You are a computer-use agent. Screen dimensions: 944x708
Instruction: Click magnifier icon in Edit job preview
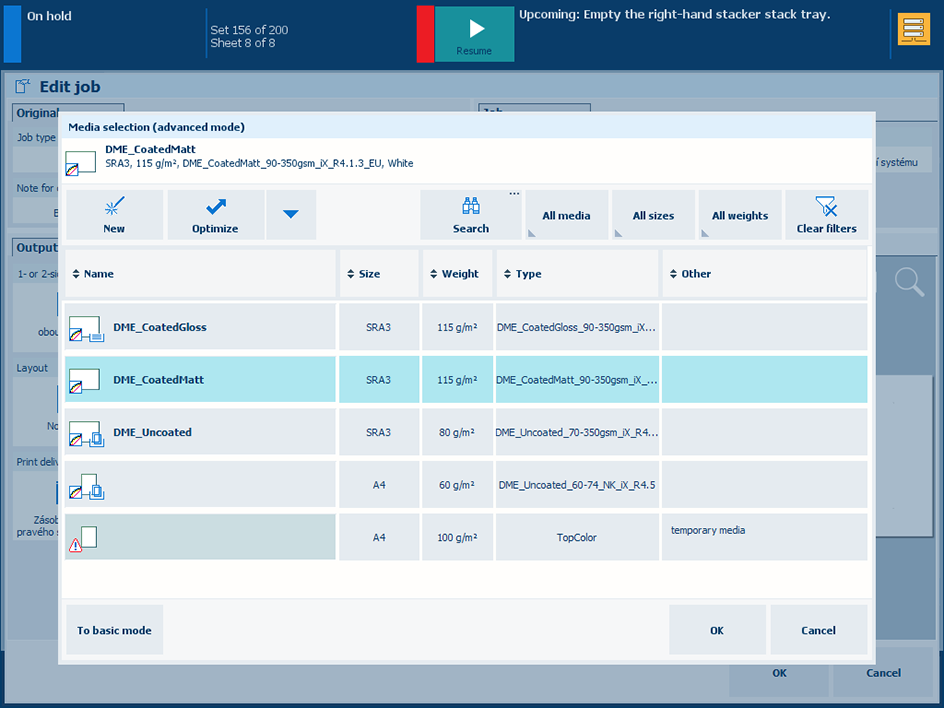(909, 282)
